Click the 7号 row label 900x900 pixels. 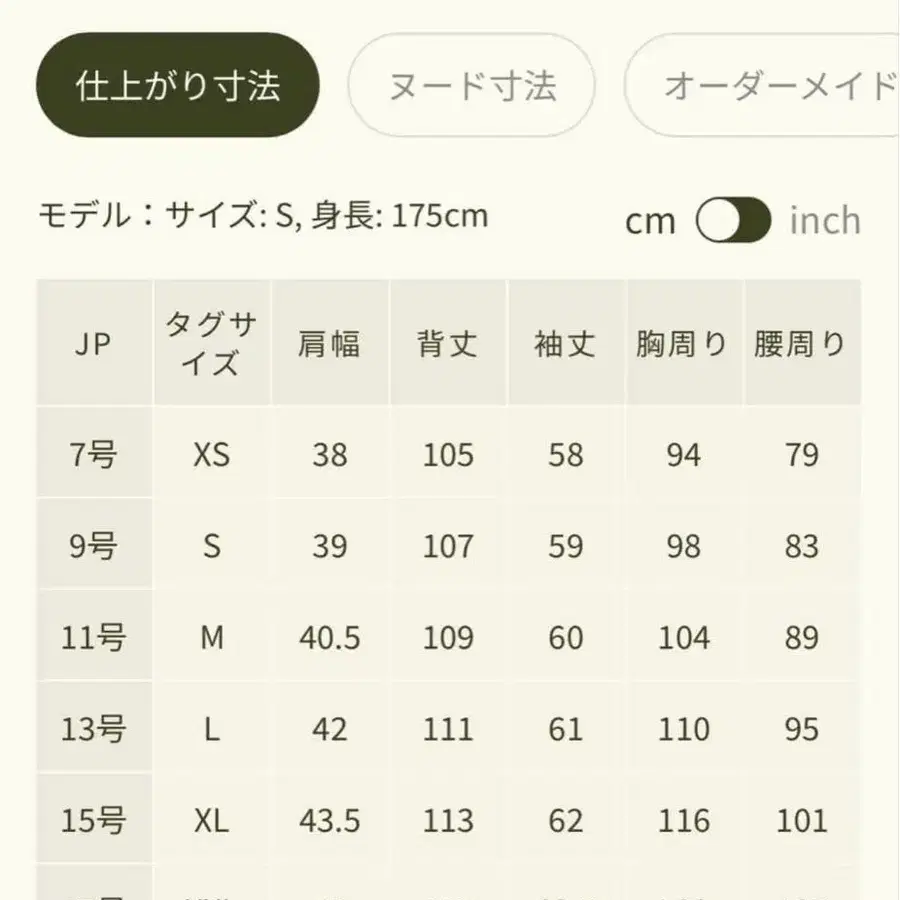click(x=93, y=455)
